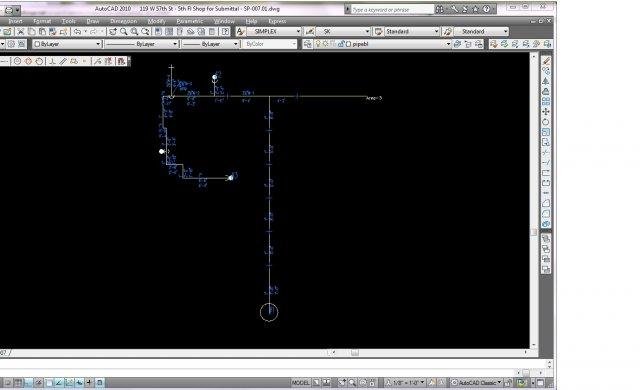
Task: Click the search binoculars icon in title bar
Action: point(440,9)
